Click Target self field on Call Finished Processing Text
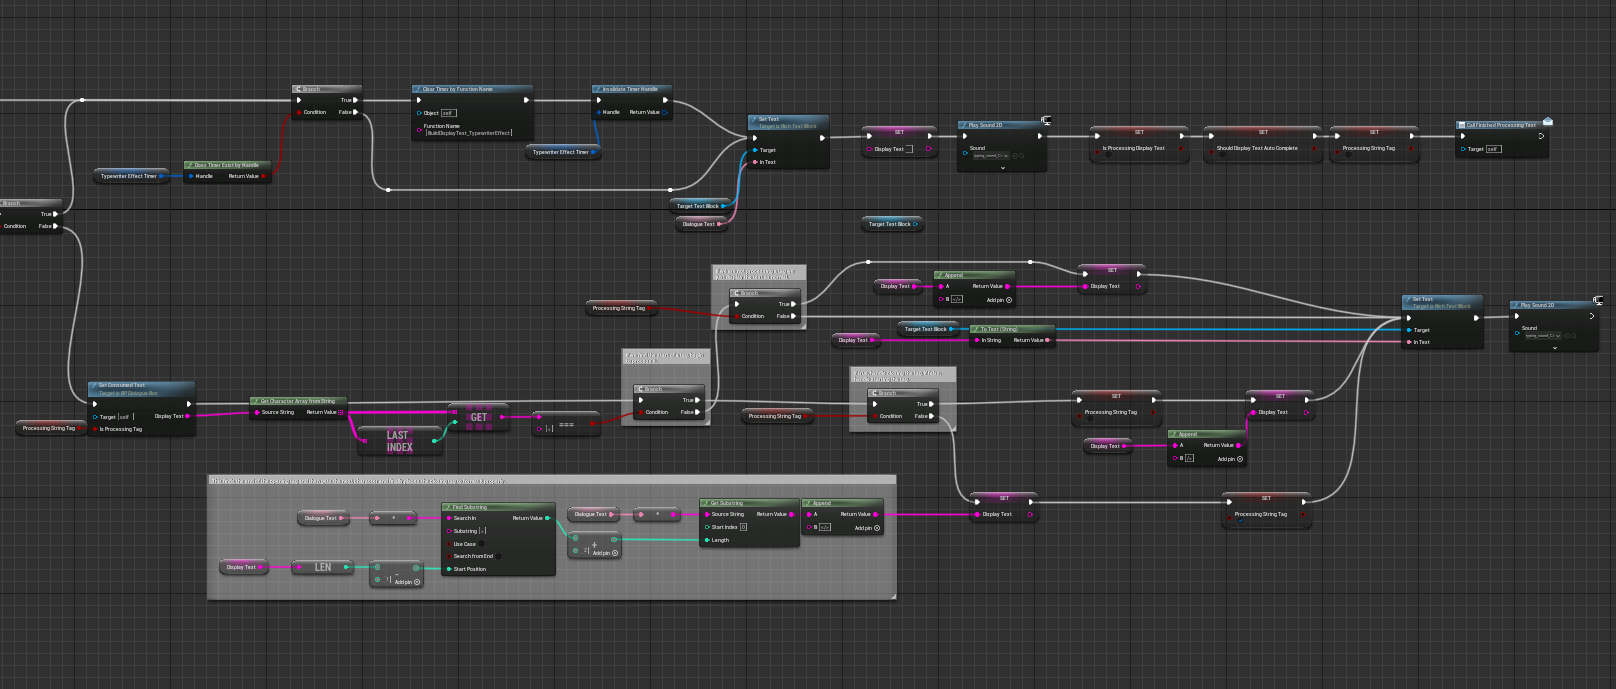 pos(1493,149)
